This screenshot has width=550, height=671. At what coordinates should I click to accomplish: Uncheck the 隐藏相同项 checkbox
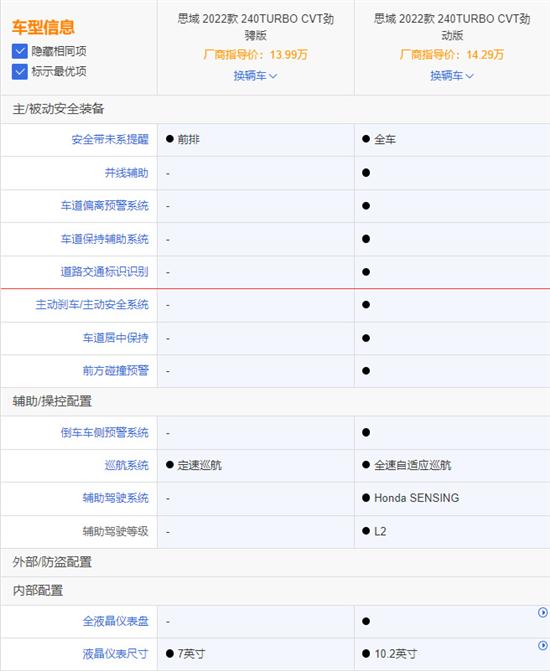point(20,51)
